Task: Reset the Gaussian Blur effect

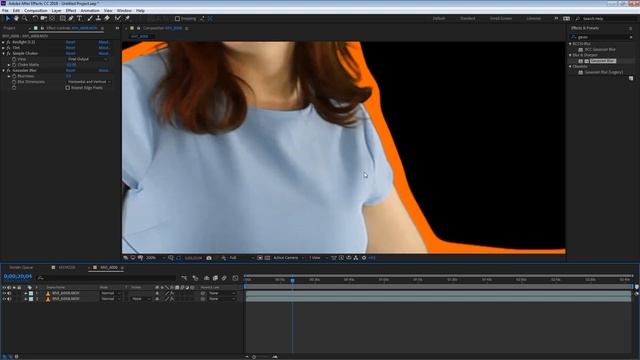Action: [x=71, y=71]
